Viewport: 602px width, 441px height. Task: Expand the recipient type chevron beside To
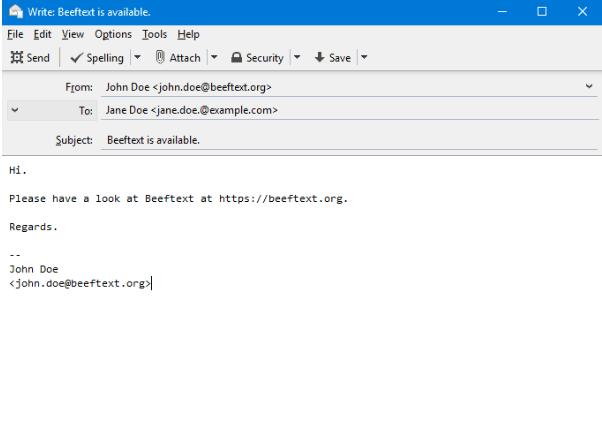click(x=15, y=110)
